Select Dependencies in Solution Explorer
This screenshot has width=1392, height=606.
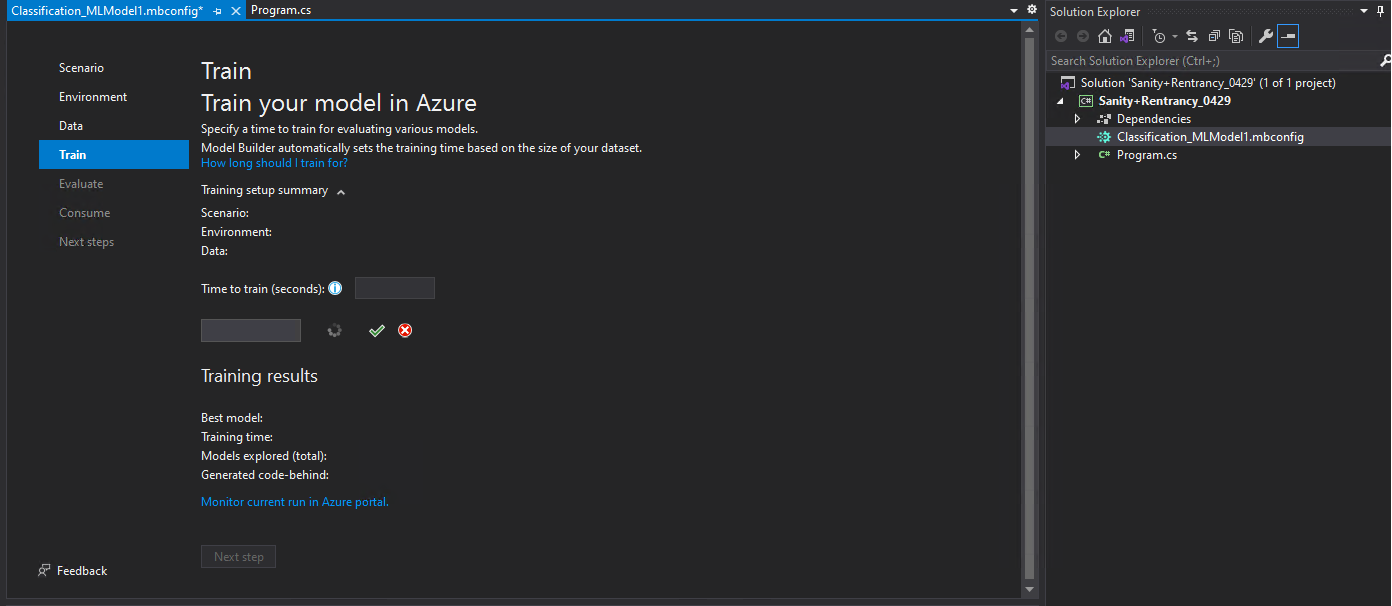click(x=1153, y=119)
